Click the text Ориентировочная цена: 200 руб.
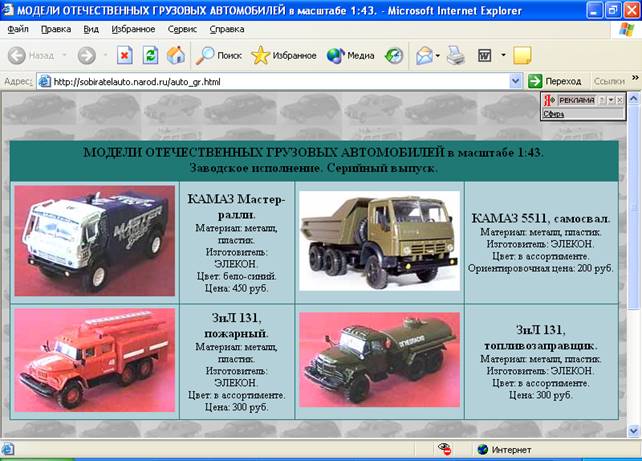Image resolution: width=642 pixels, height=461 pixels. [x=541, y=268]
